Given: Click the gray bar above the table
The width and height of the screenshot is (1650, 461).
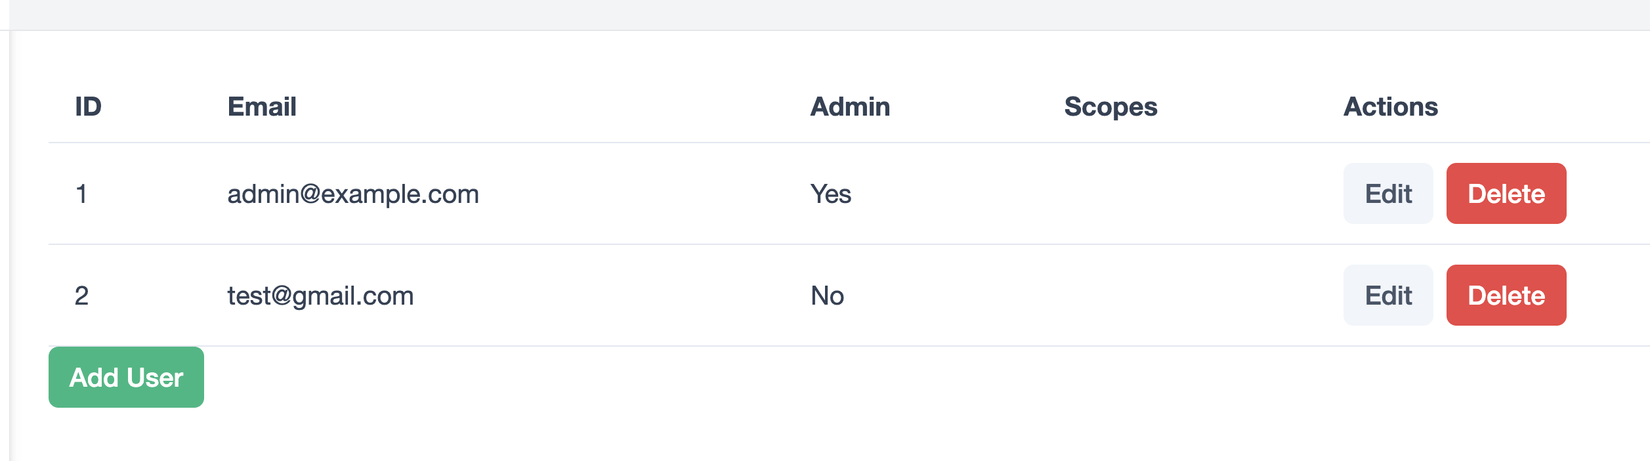Looking at the screenshot, I should 825,14.
